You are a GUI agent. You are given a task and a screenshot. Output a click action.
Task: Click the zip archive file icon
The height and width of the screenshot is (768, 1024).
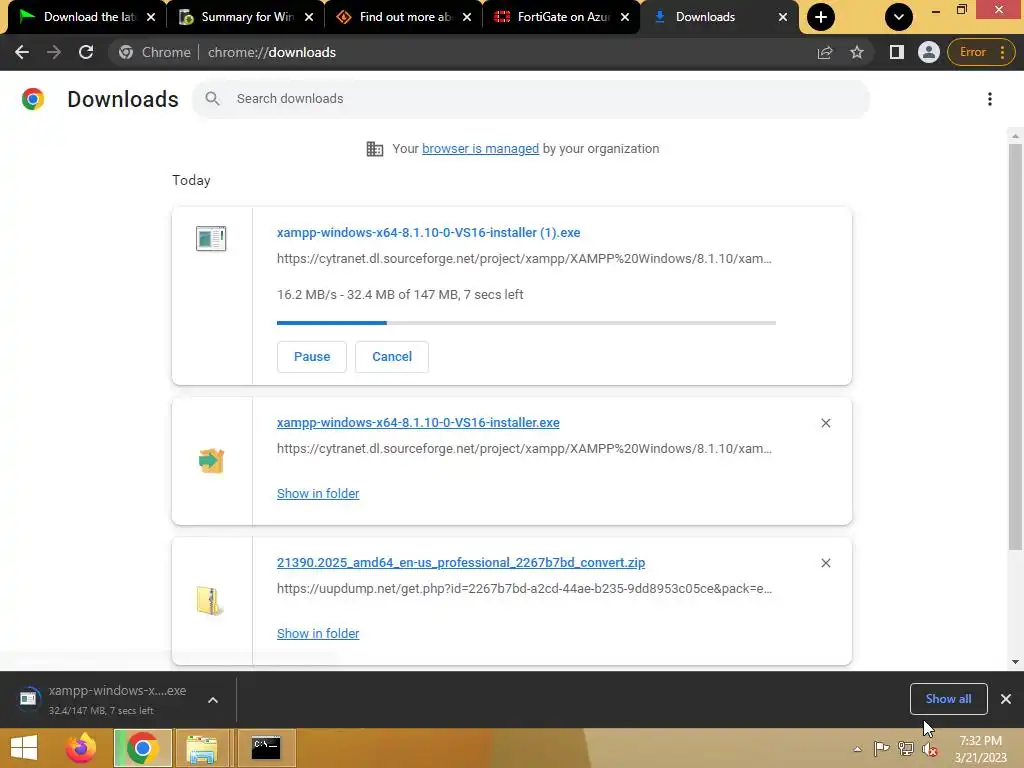pos(210,601)
